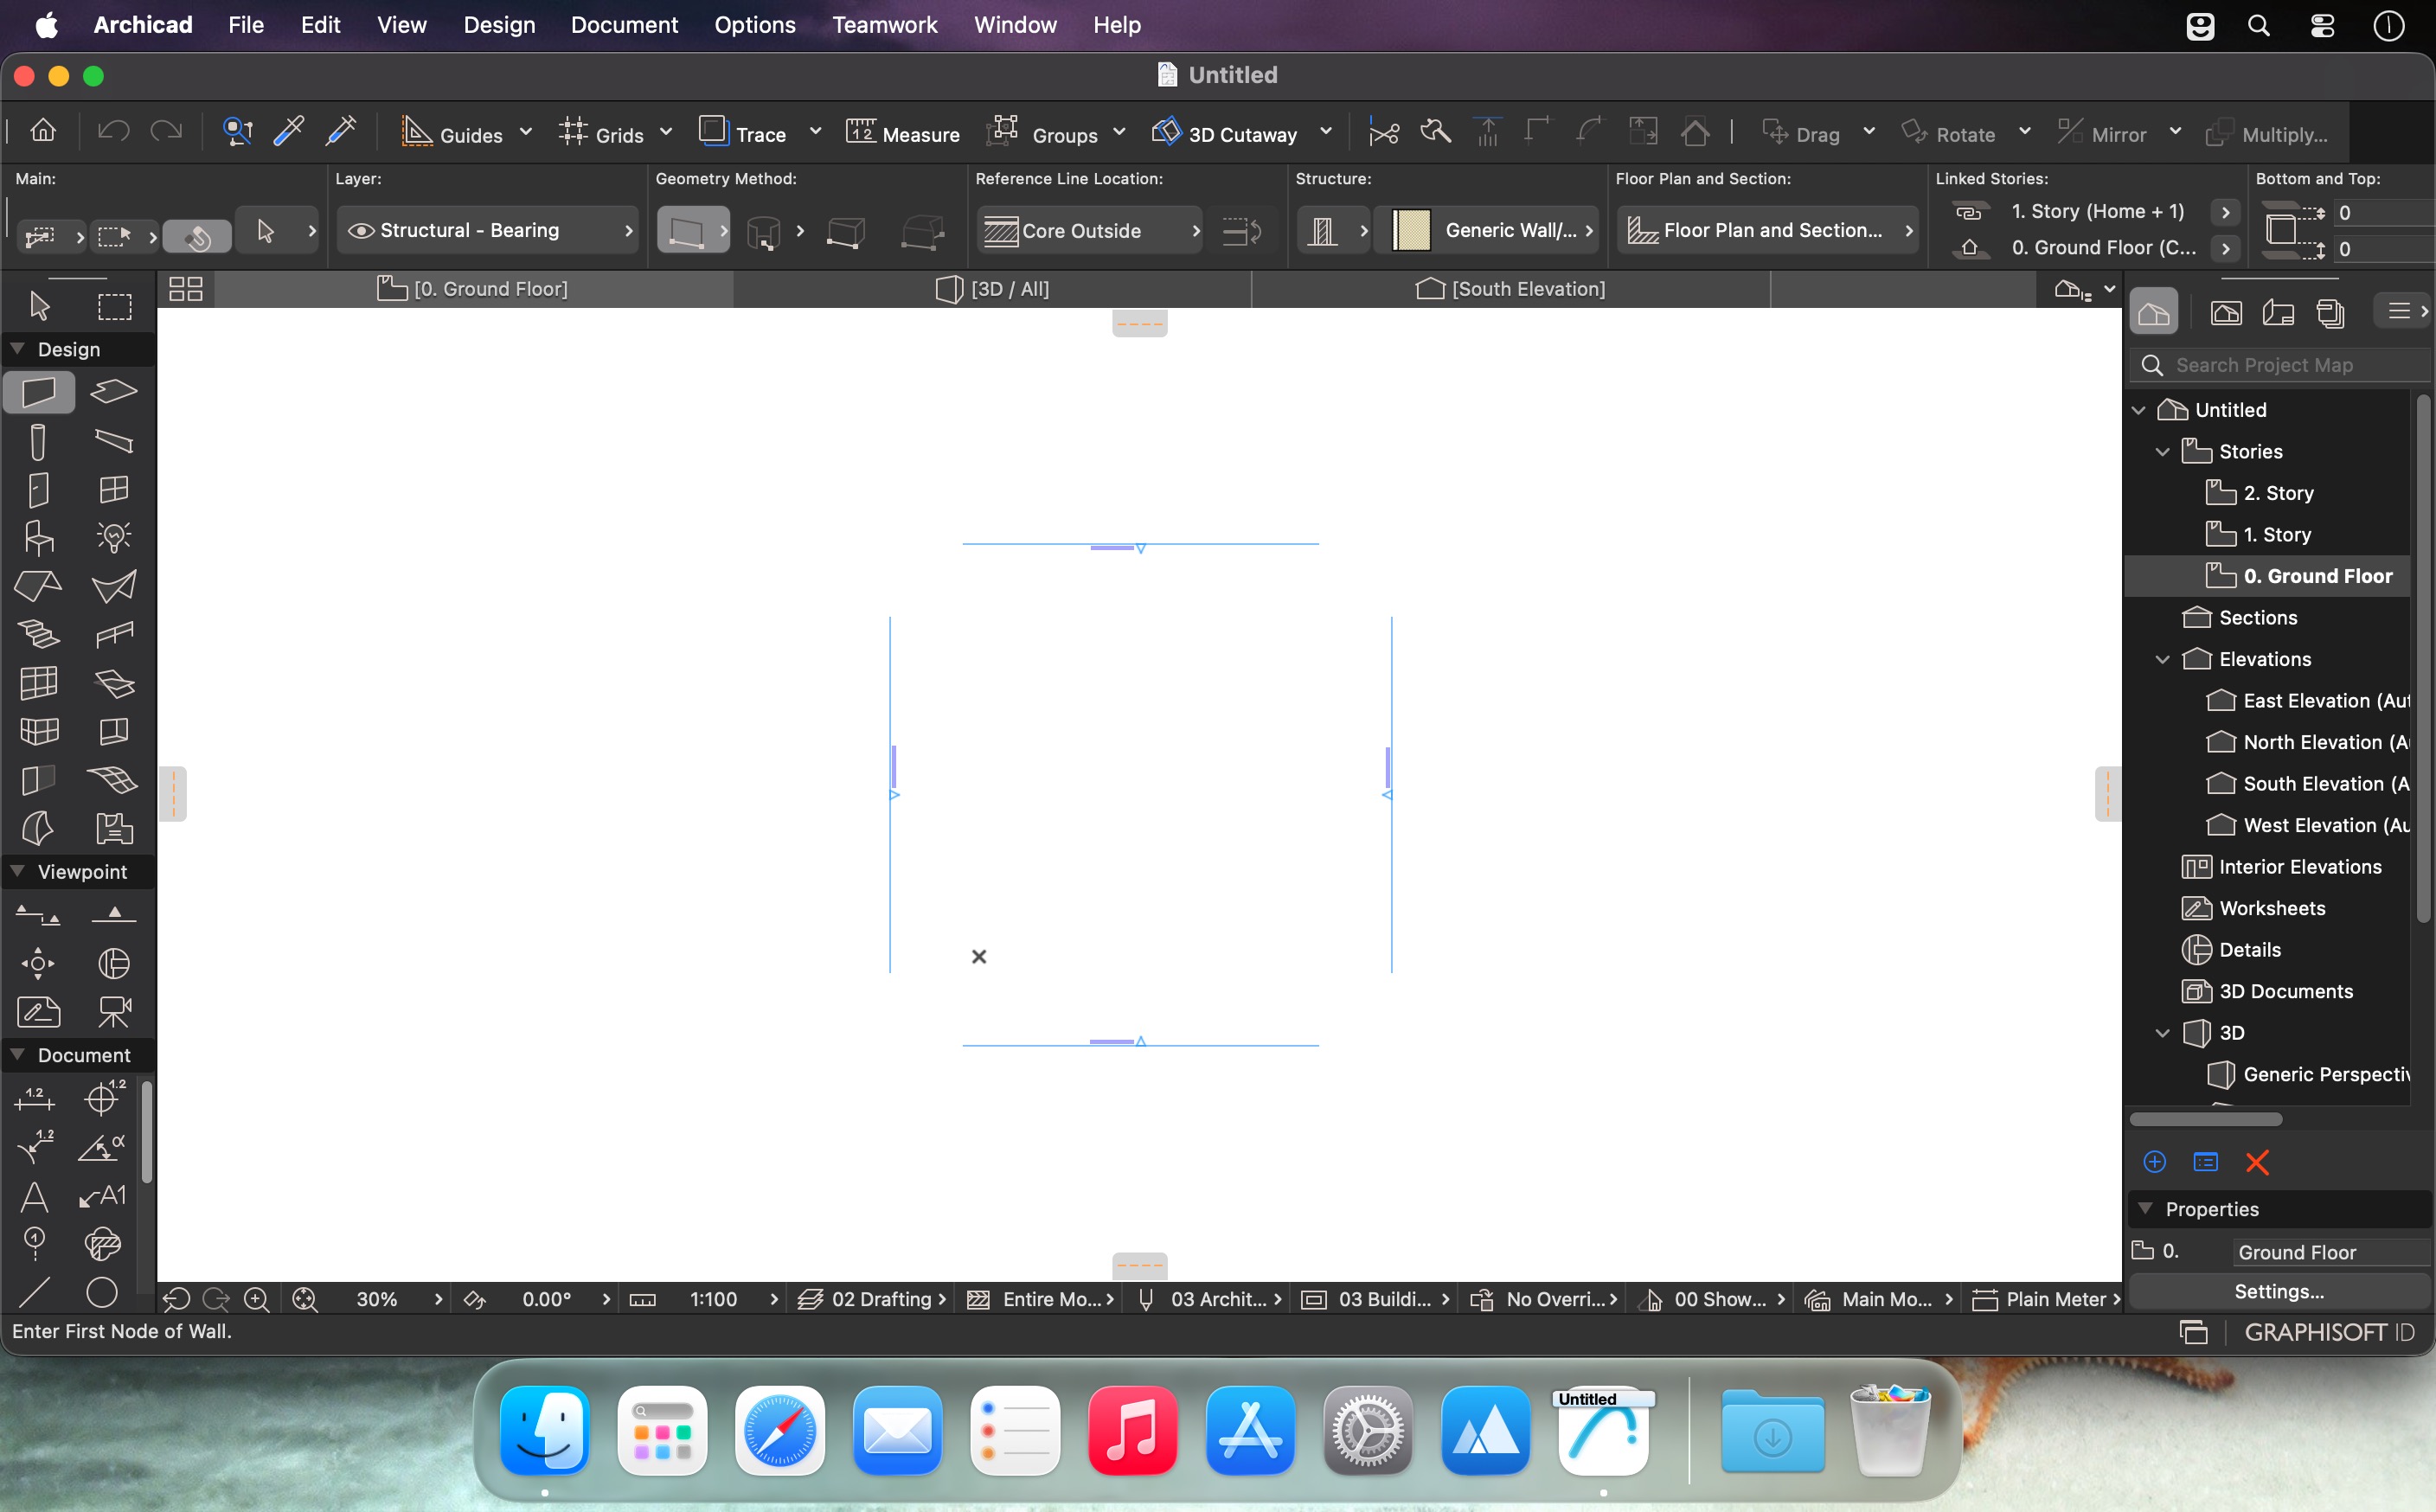The width and height of the screenshot is (2436, 1512).
Task: Click the Home icon in toolbar
Action: point(43,130)
